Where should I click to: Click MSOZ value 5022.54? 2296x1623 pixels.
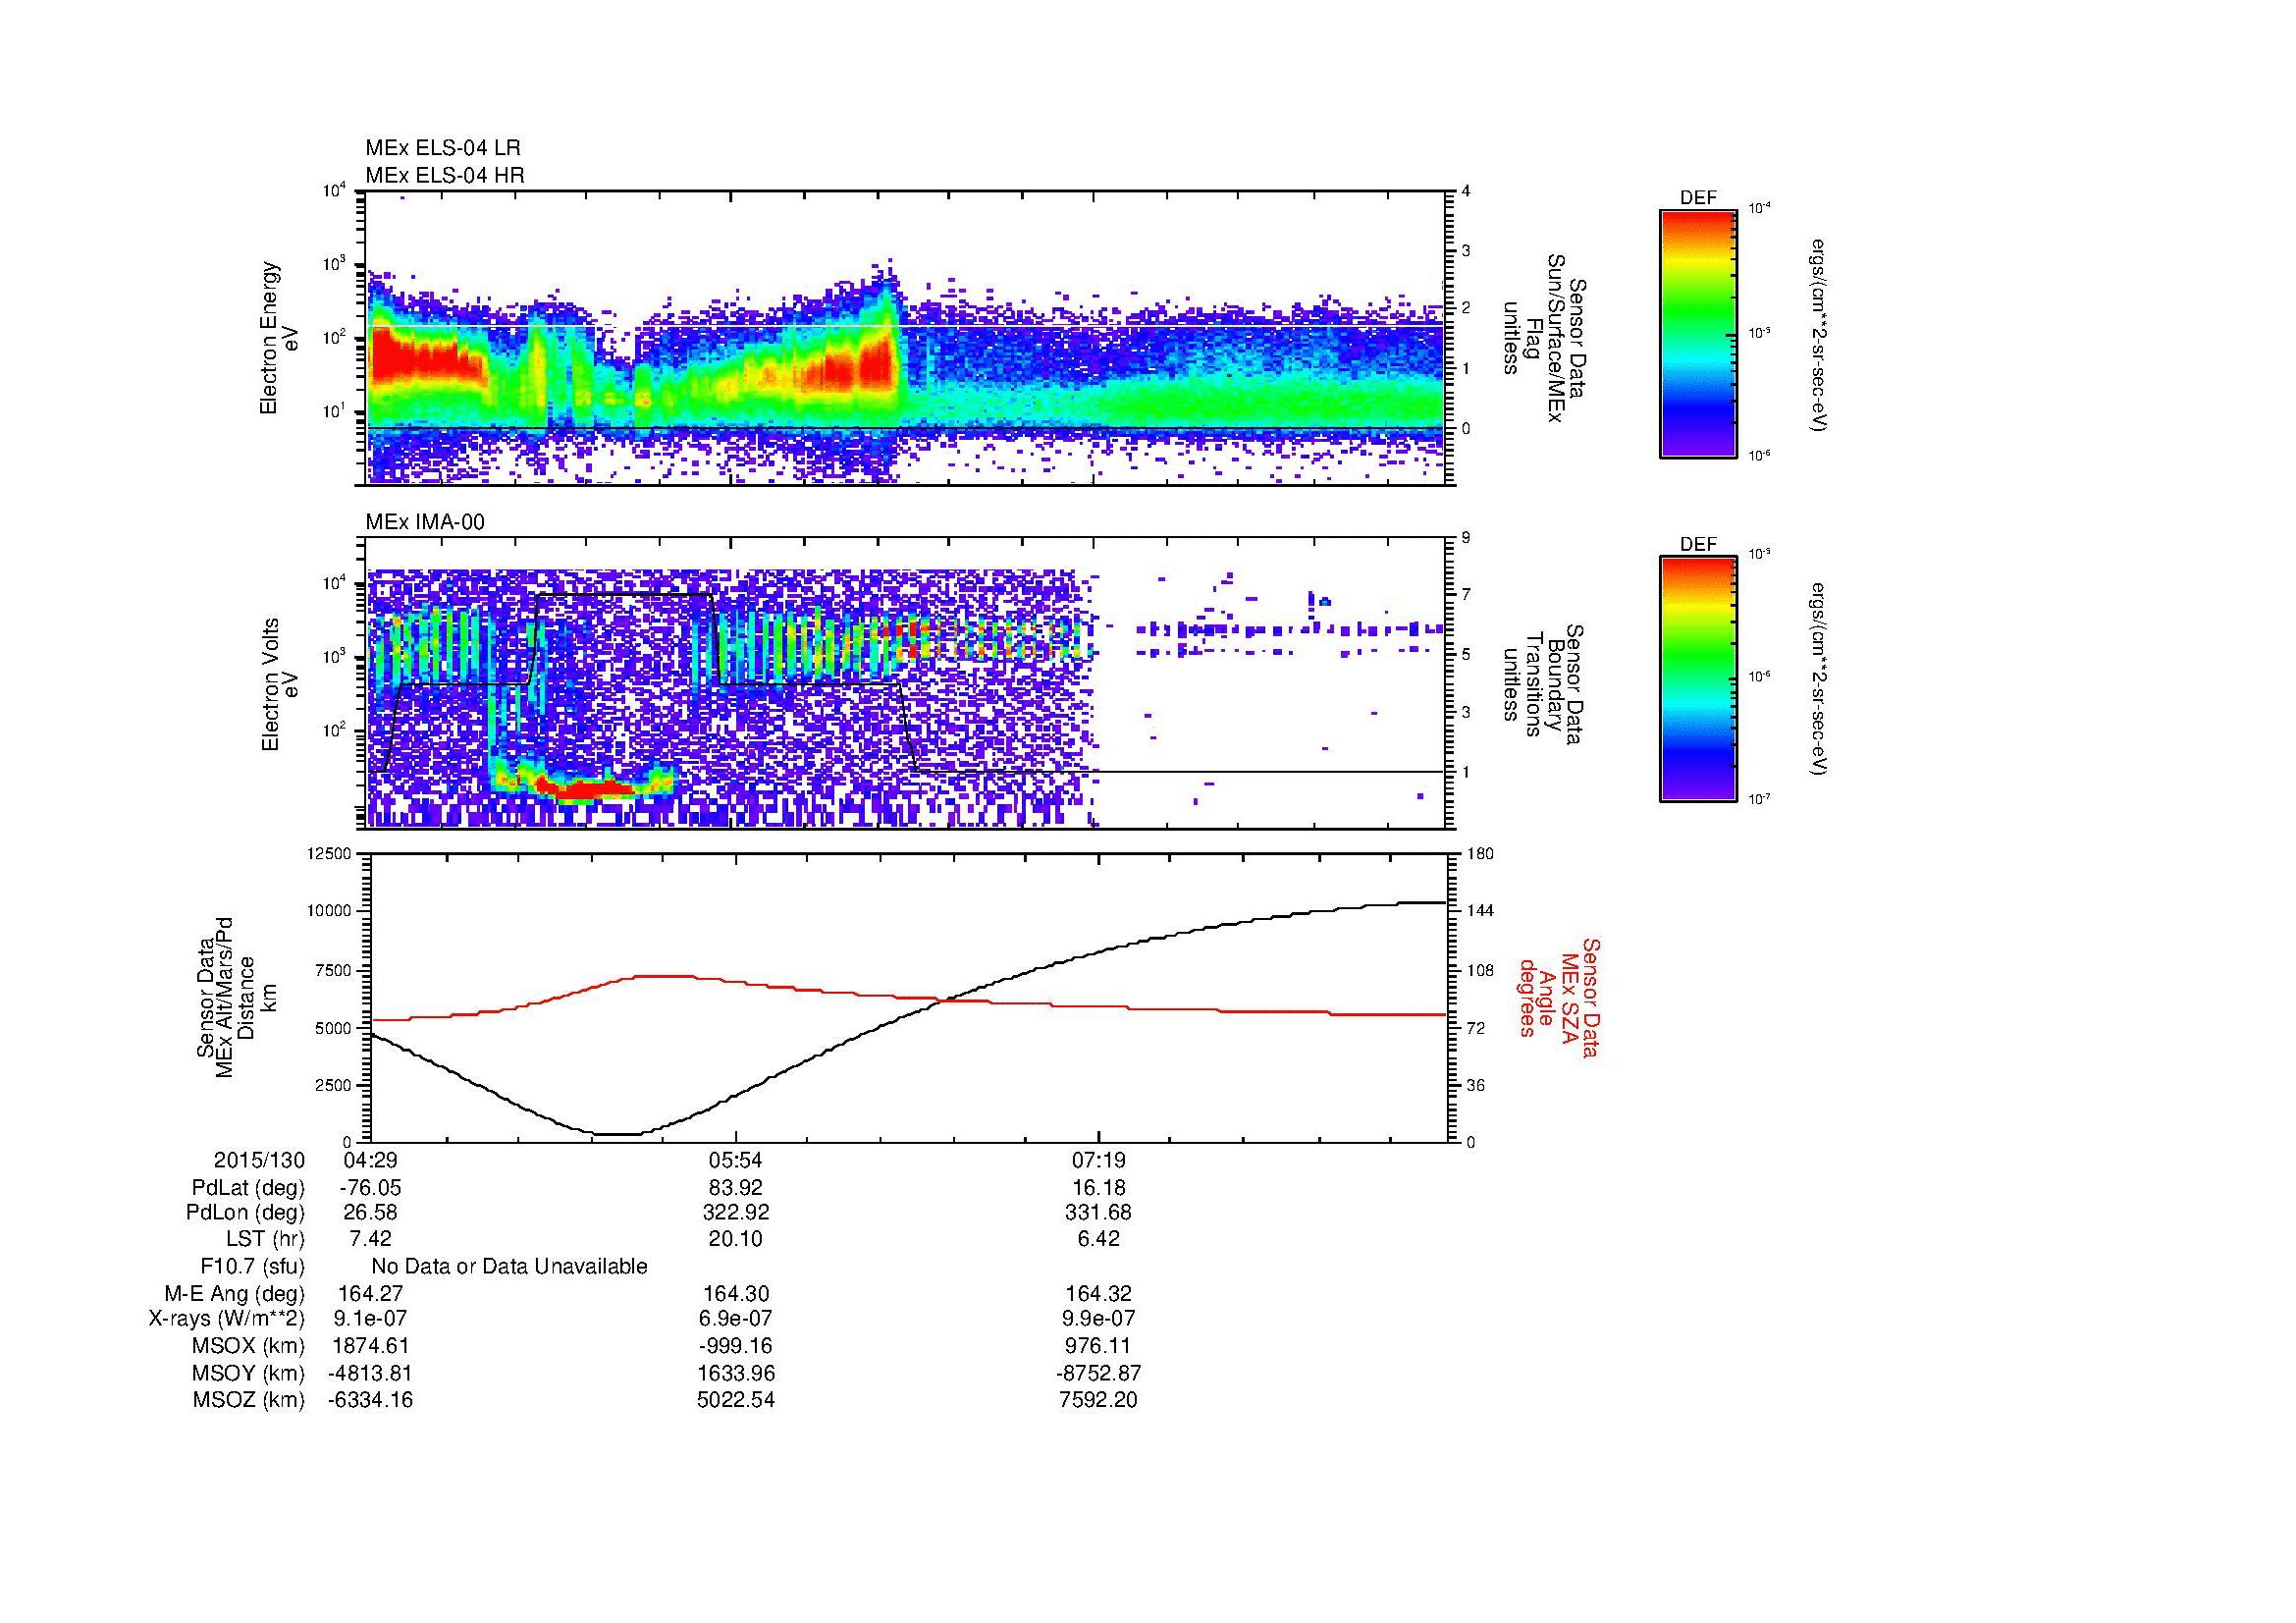(736, 1400)
